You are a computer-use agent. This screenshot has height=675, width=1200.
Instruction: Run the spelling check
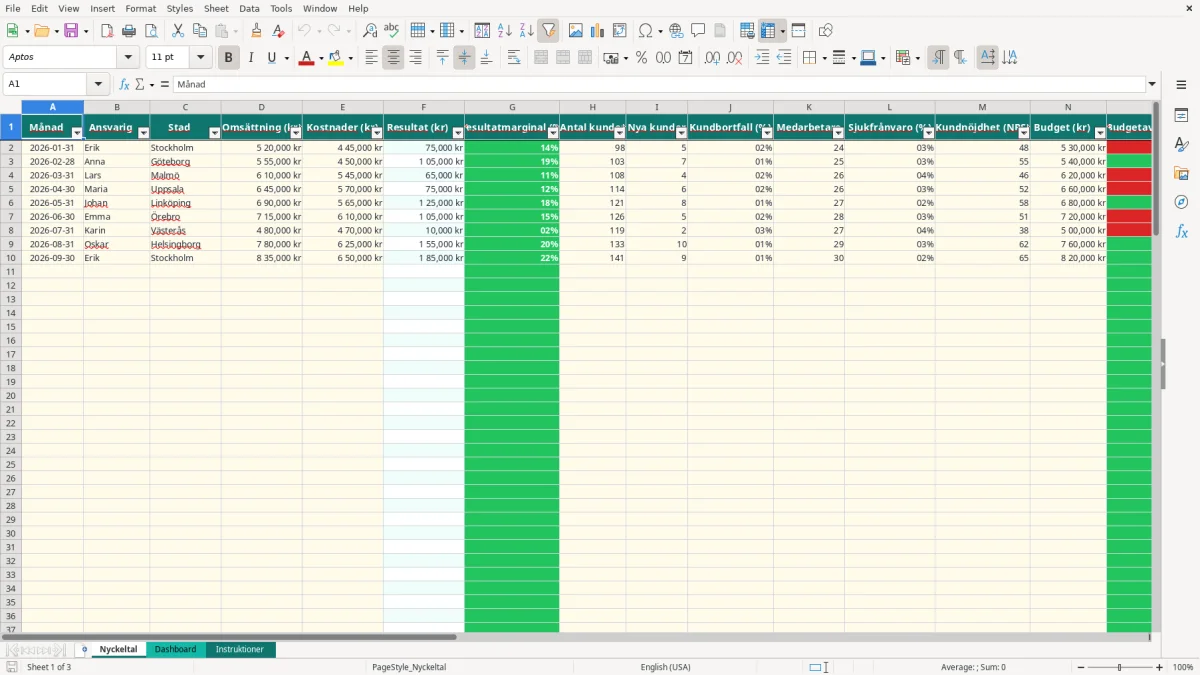coord(392,31)
